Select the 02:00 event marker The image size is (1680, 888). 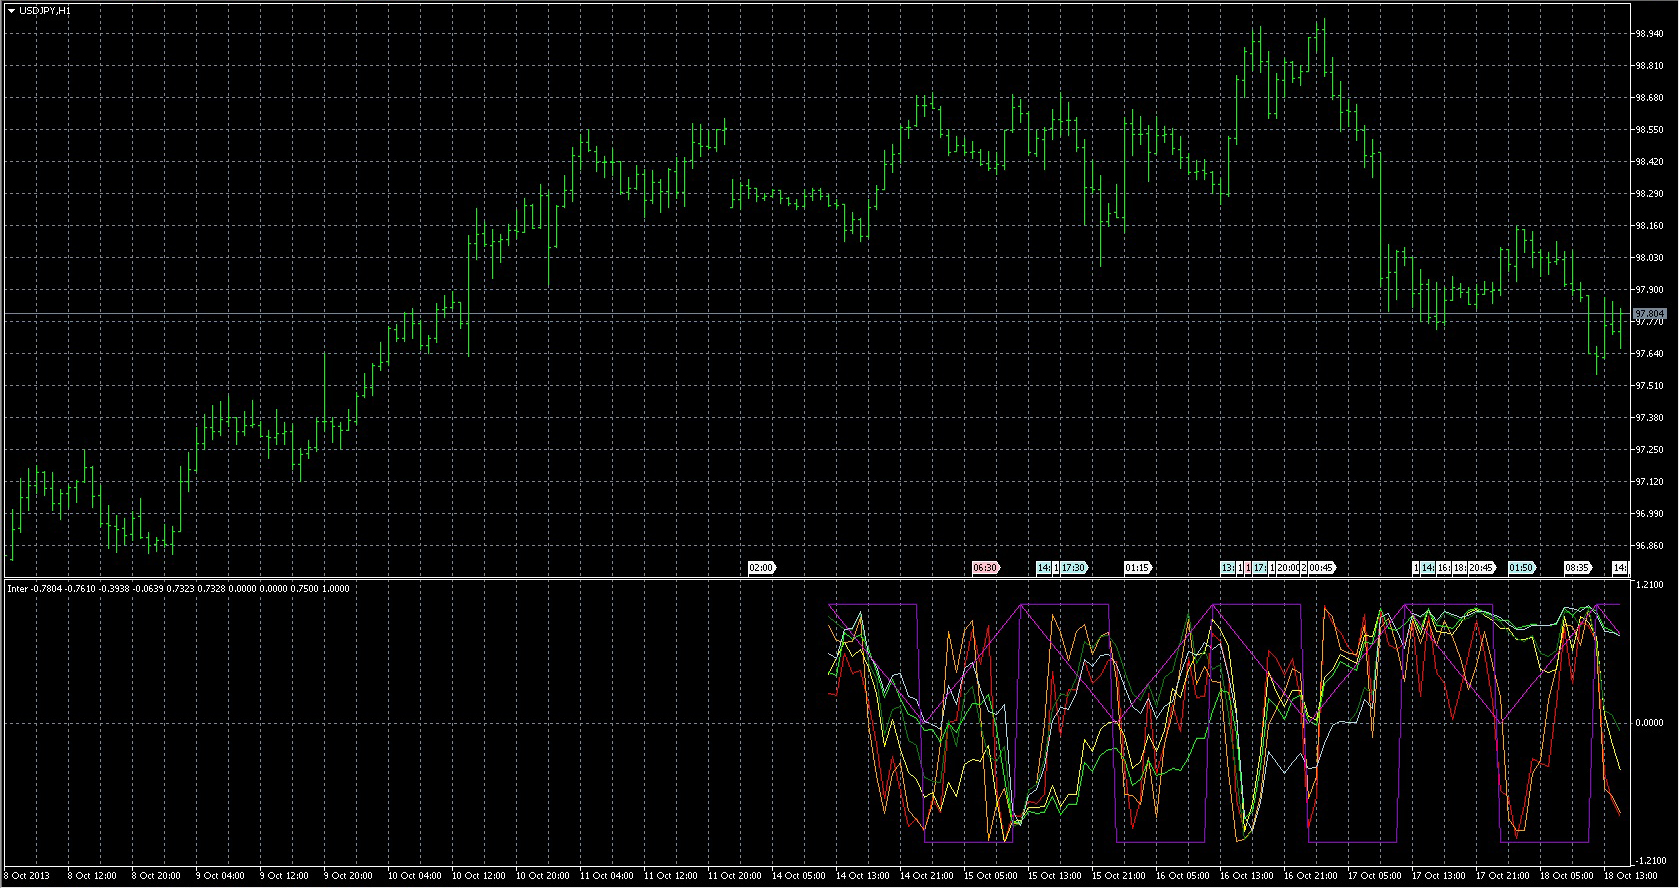tap(761, 568)
